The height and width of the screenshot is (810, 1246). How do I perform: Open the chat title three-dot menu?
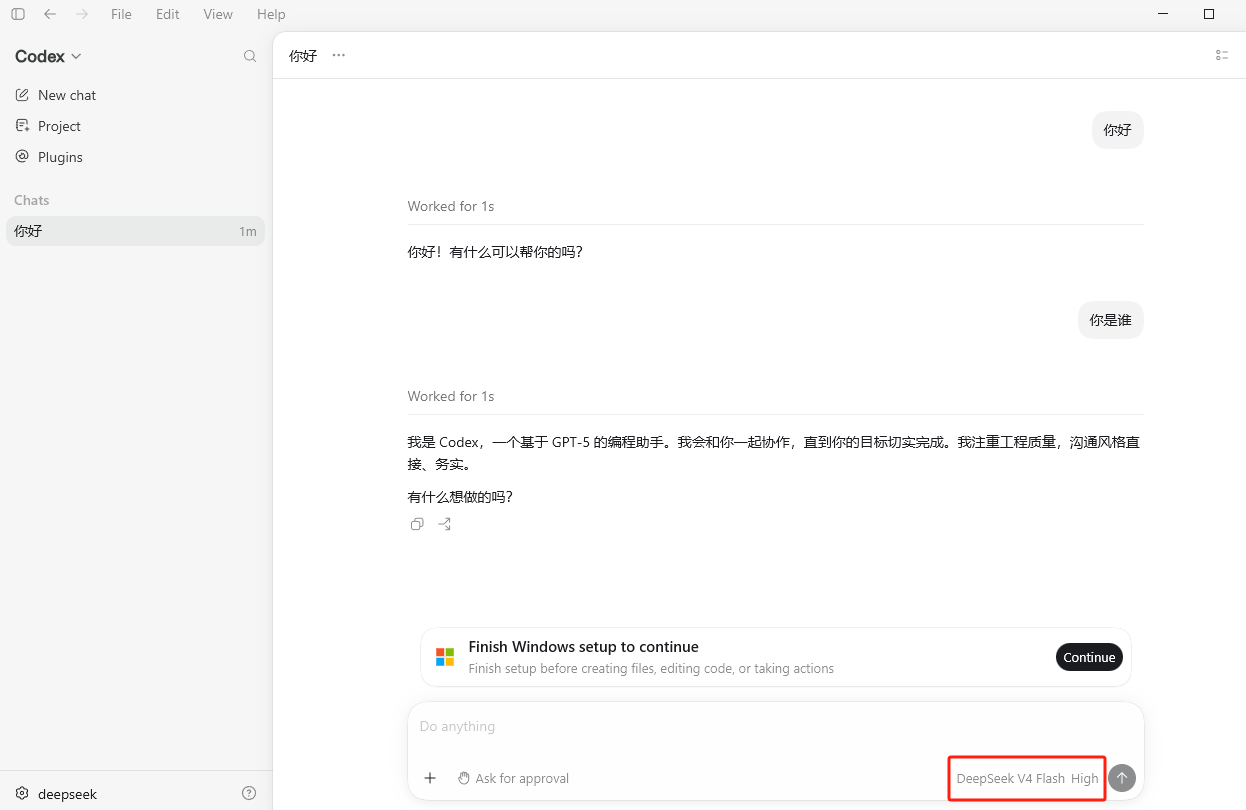click(339, 55)
